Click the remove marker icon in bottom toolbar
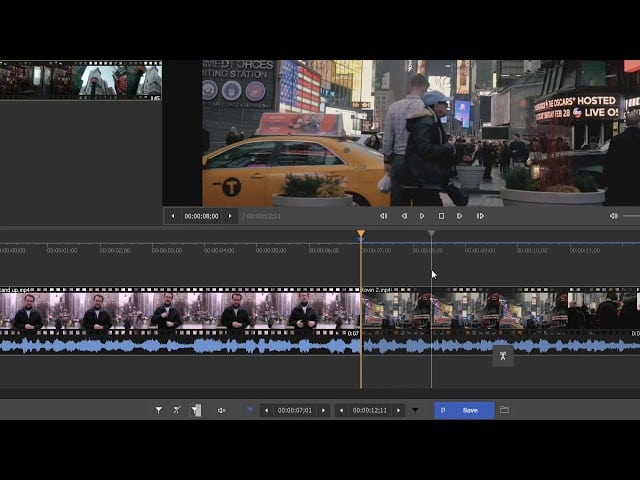 coord(177,410)
